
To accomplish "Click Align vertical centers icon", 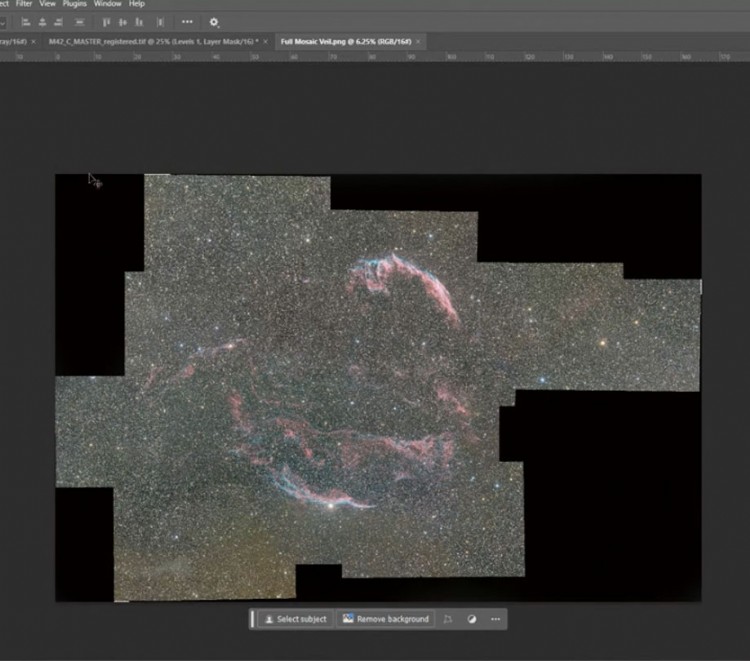I will point(123,22).
